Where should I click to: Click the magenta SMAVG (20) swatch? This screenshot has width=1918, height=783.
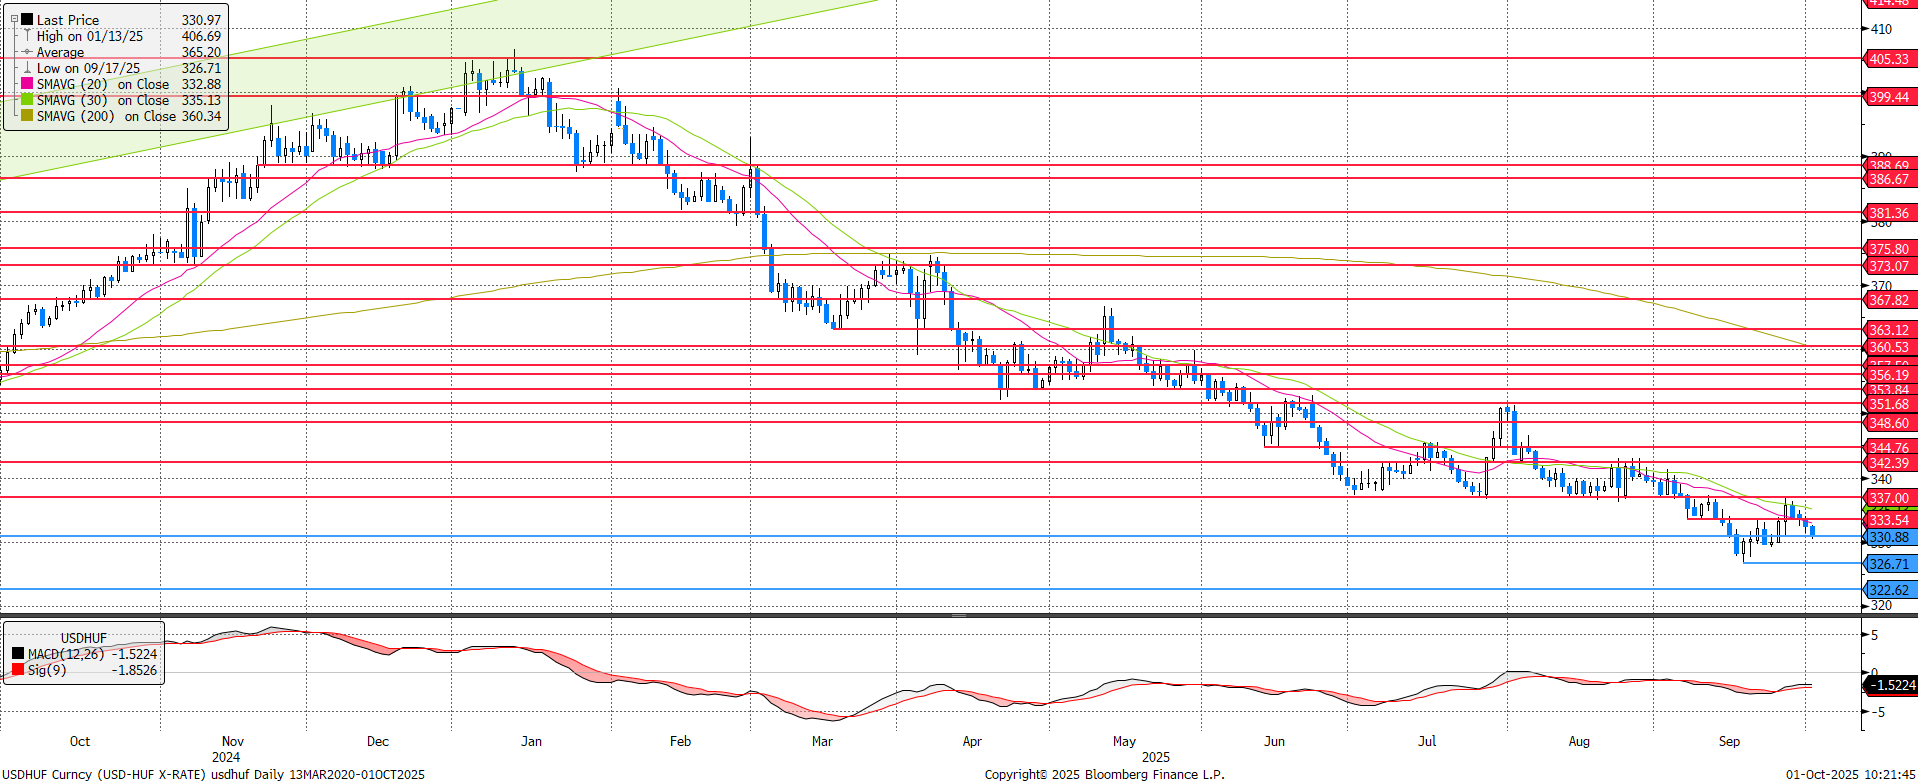tap(27, 84)
